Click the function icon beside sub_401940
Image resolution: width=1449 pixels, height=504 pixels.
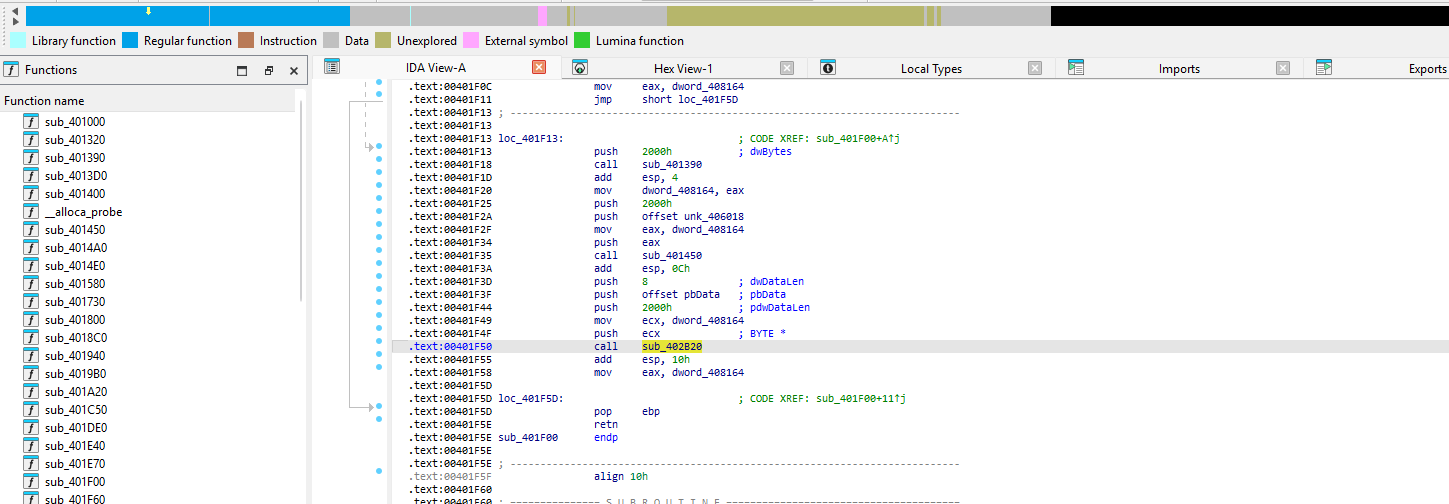[31, 356]
